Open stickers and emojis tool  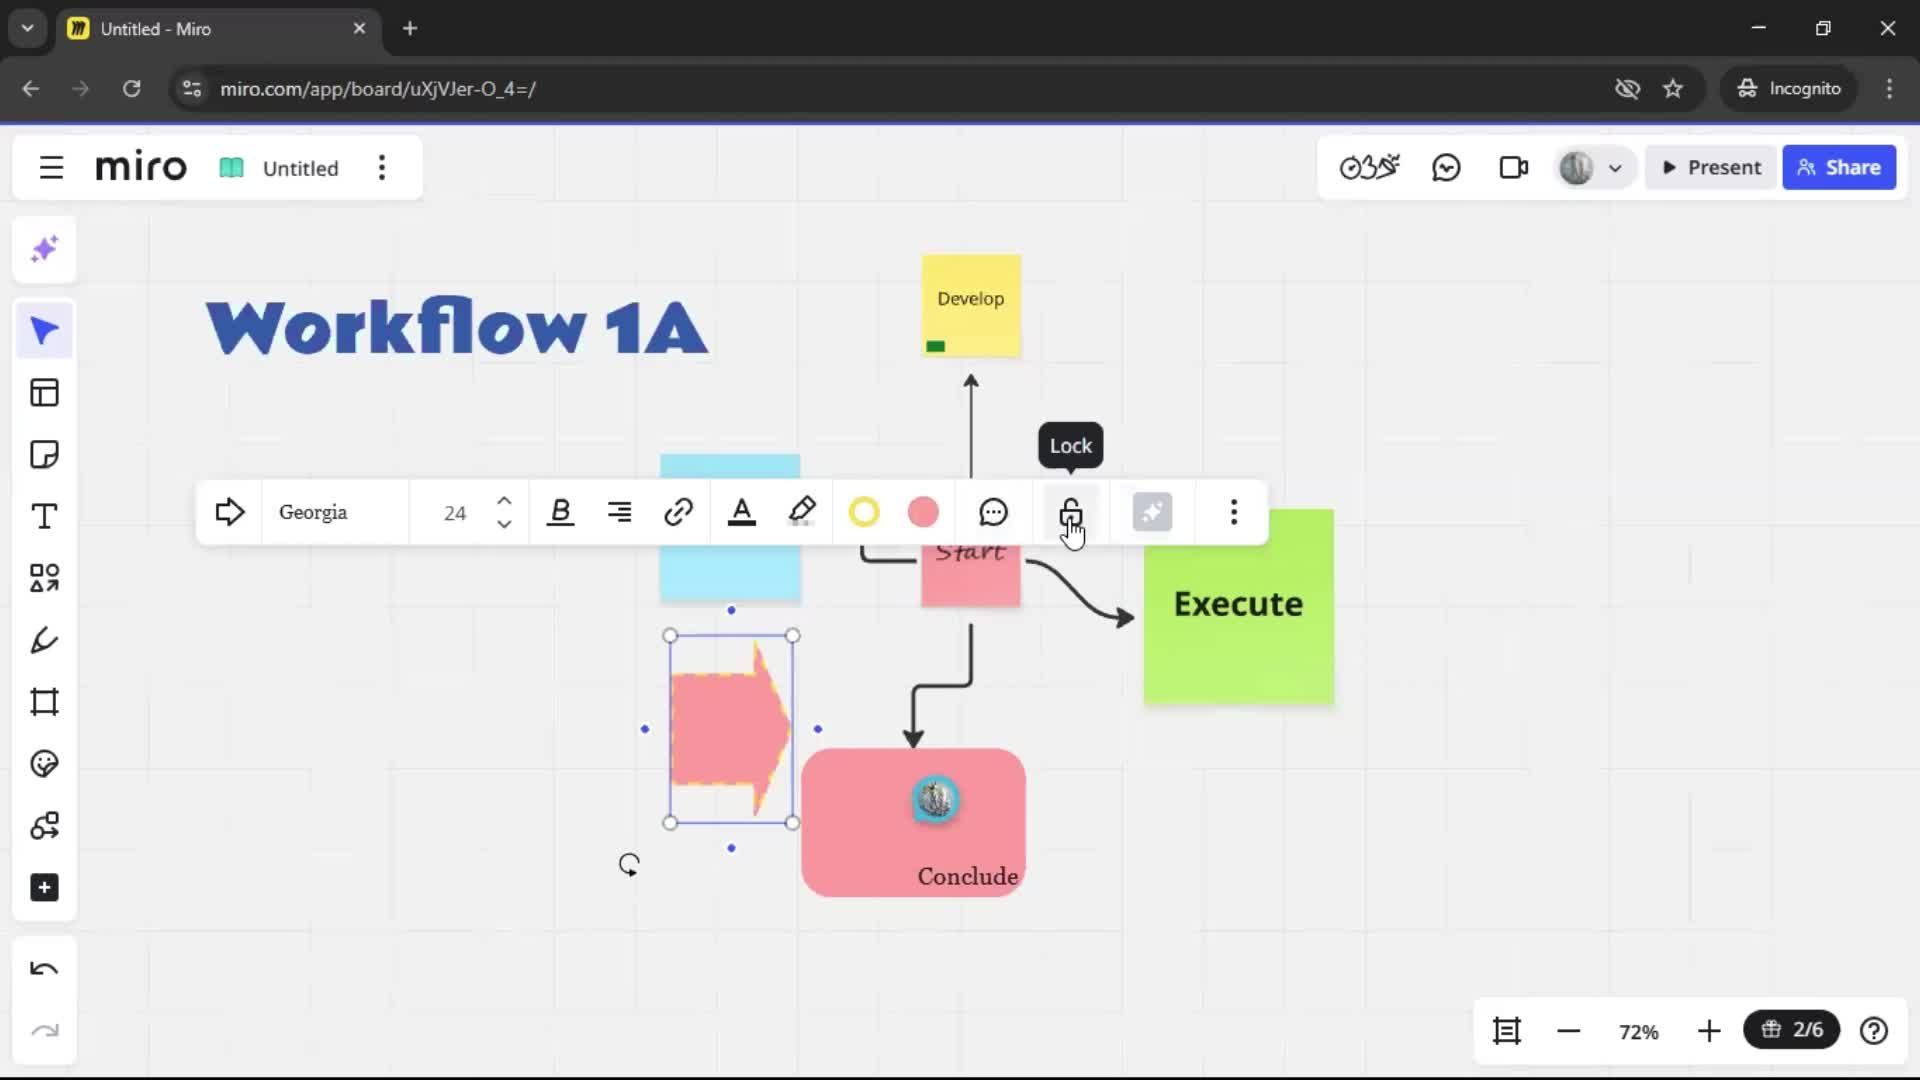pyautogui.click(x=44, y=764)
